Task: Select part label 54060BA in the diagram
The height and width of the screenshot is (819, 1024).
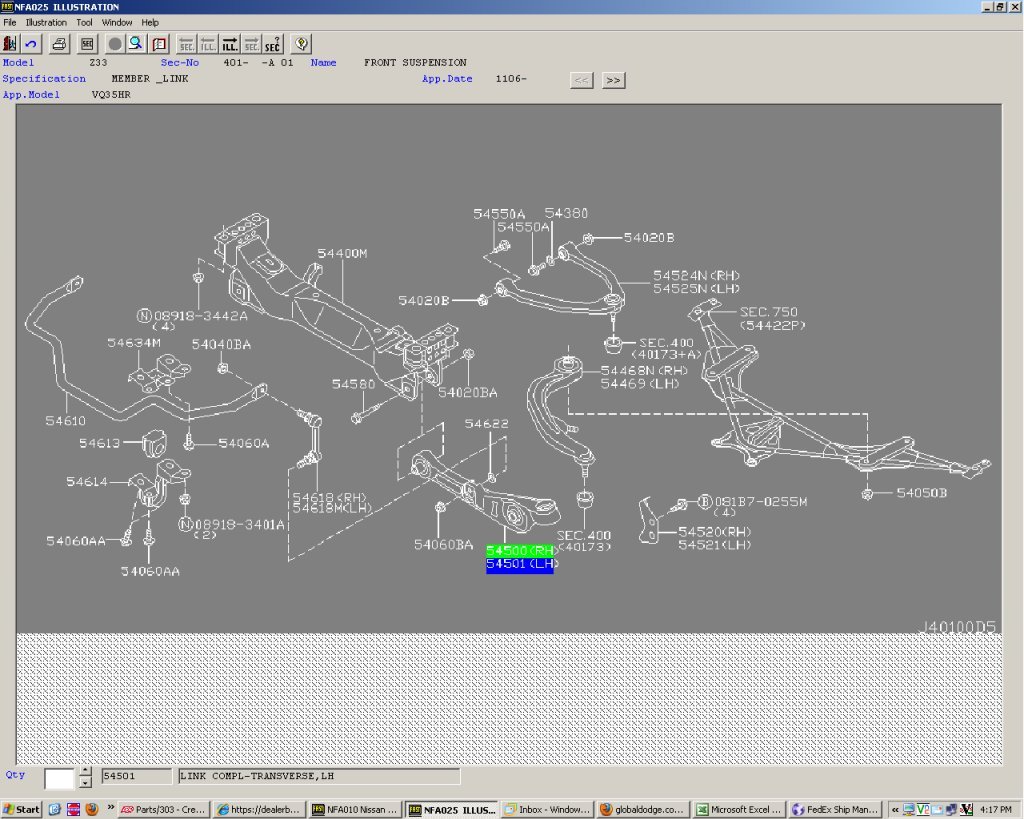Action: point(443,545)
